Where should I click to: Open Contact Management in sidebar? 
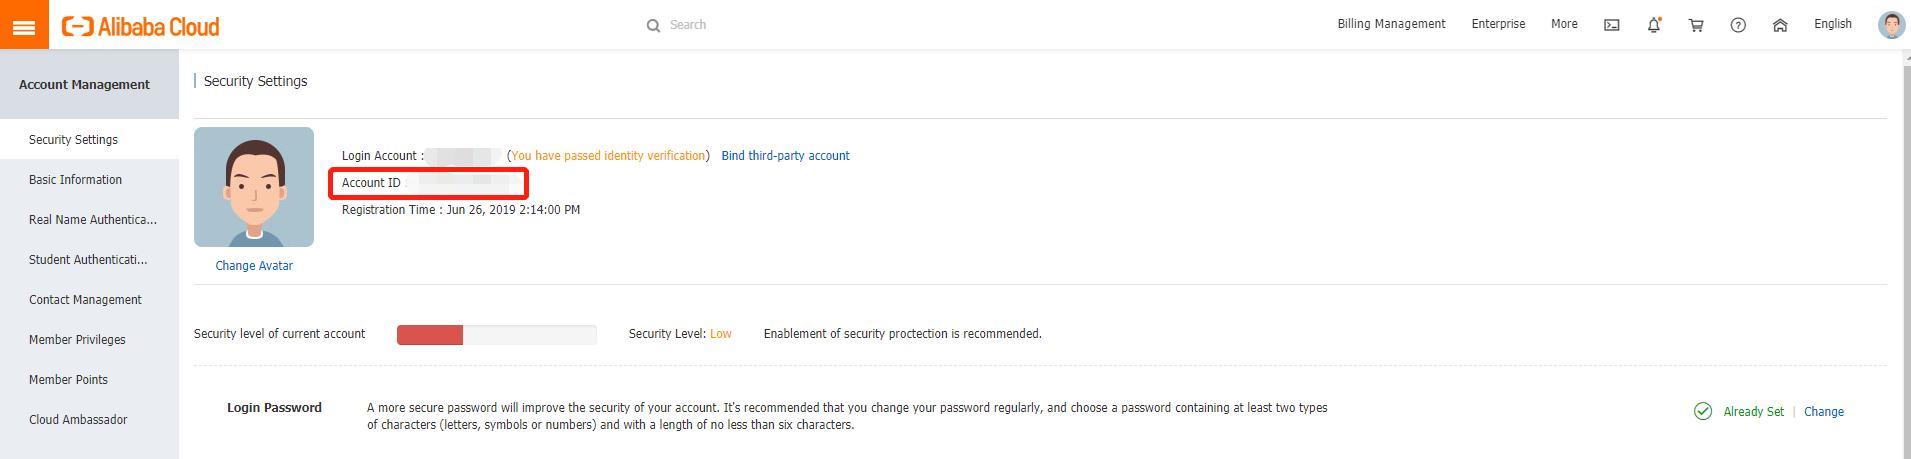point(85,300)
